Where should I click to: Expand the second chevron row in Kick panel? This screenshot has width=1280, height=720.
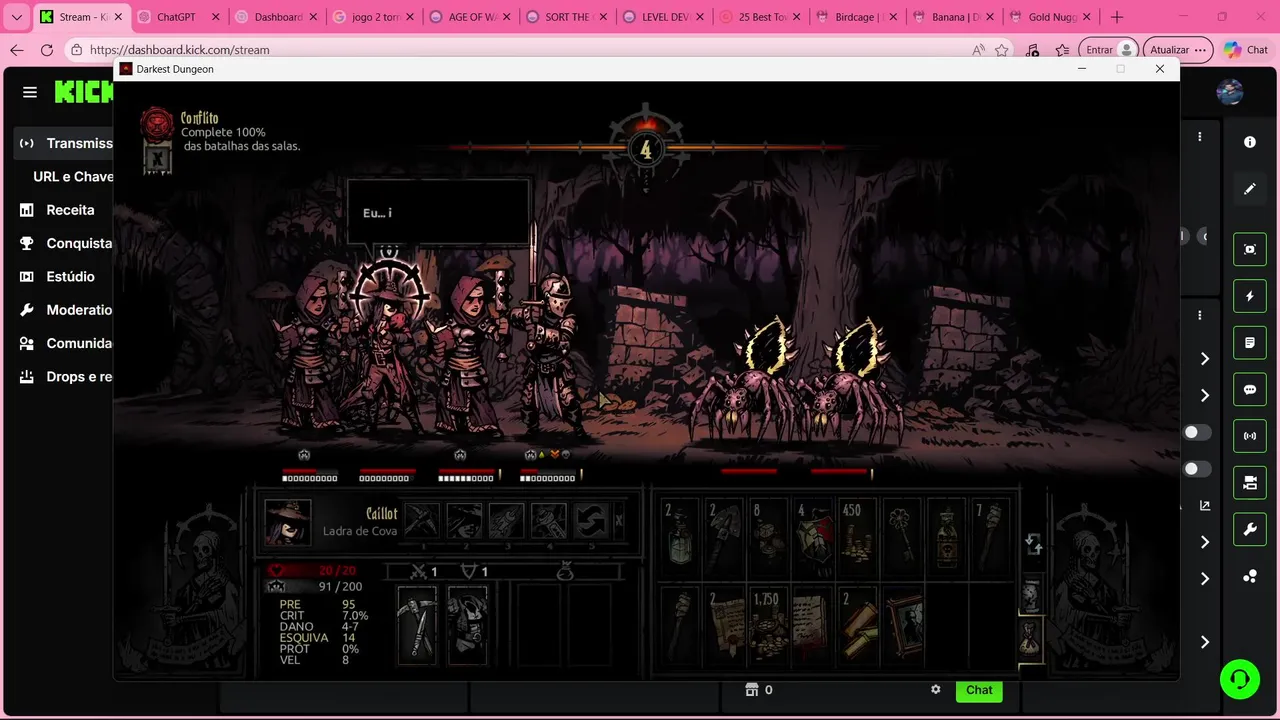1204,396
